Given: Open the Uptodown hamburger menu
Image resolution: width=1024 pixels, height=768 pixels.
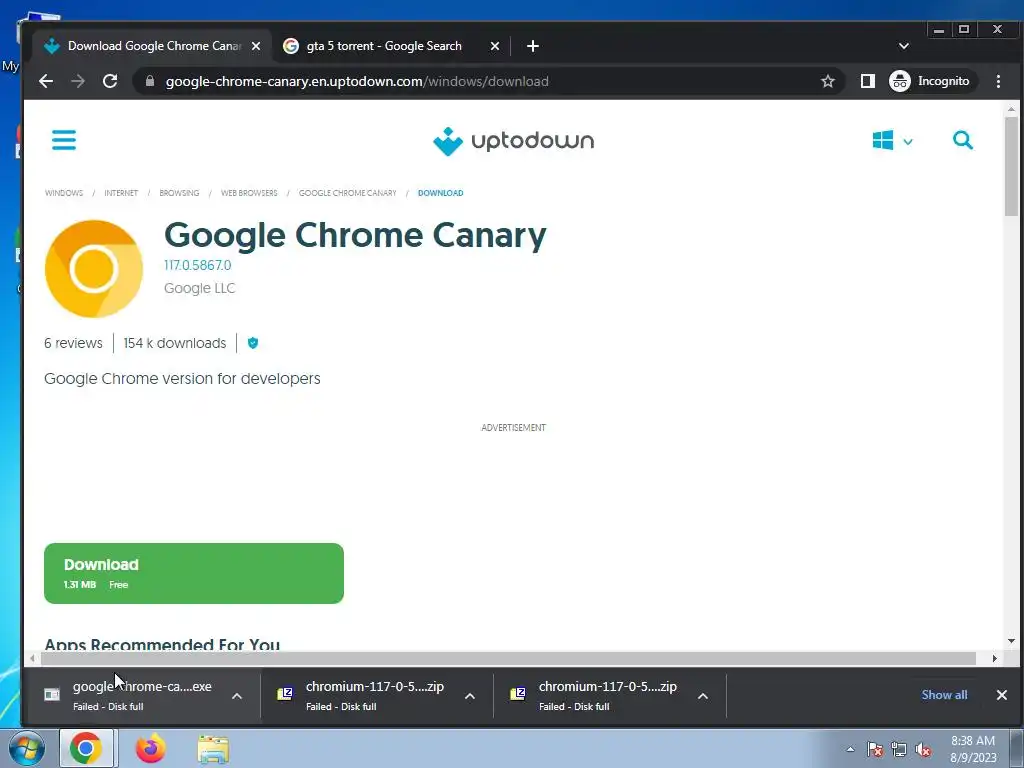Looking at the screenshot, I should [x=64, y=140].
